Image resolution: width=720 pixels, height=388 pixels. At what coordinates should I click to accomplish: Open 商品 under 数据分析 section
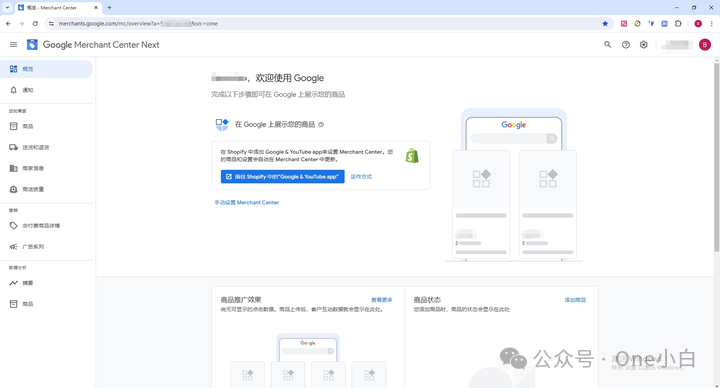point(46,304)
